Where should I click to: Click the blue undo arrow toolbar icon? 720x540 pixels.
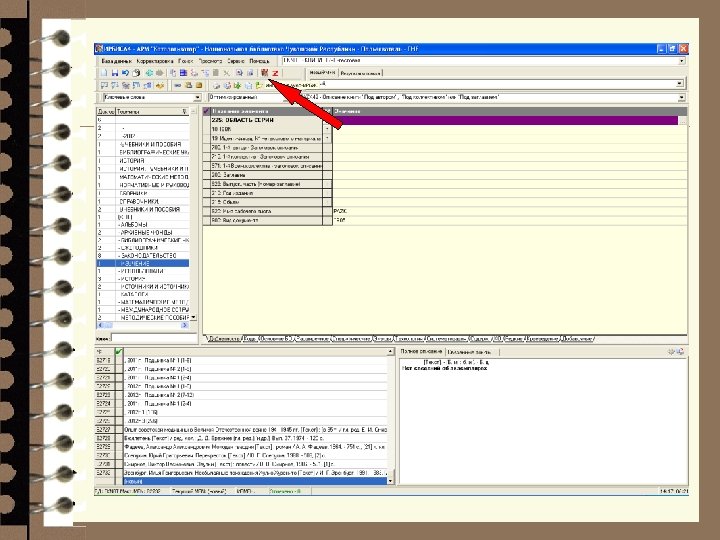(125, 73)
